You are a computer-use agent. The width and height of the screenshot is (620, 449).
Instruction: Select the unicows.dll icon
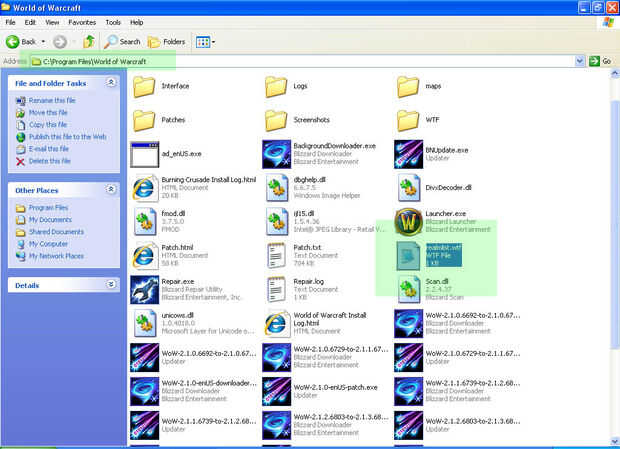[x=145, y=324]
